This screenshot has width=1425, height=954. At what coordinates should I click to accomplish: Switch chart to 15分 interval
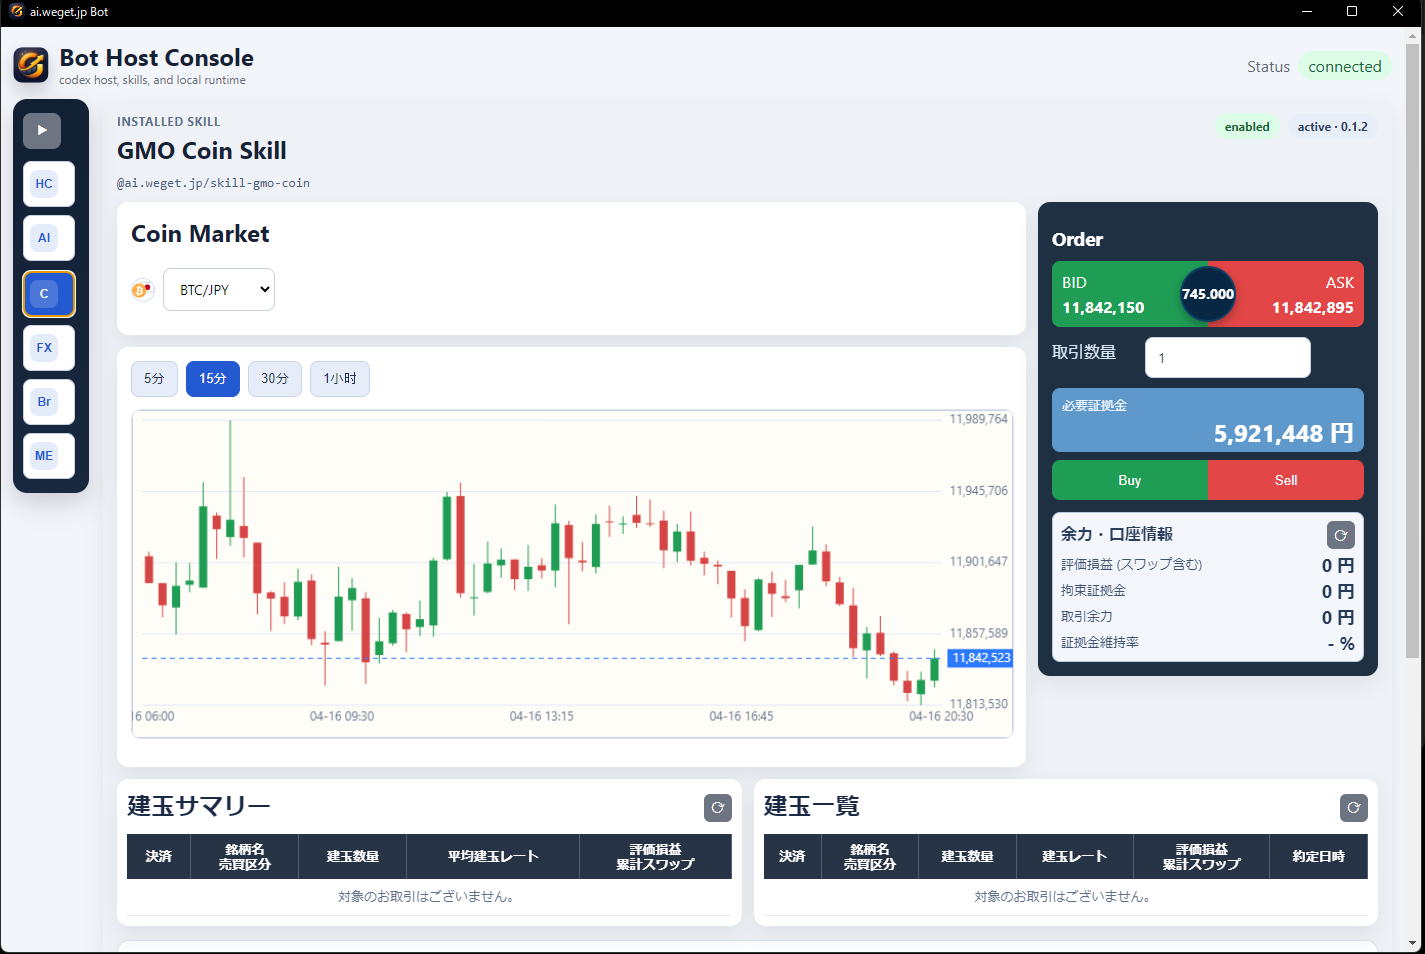coord(213,379)
